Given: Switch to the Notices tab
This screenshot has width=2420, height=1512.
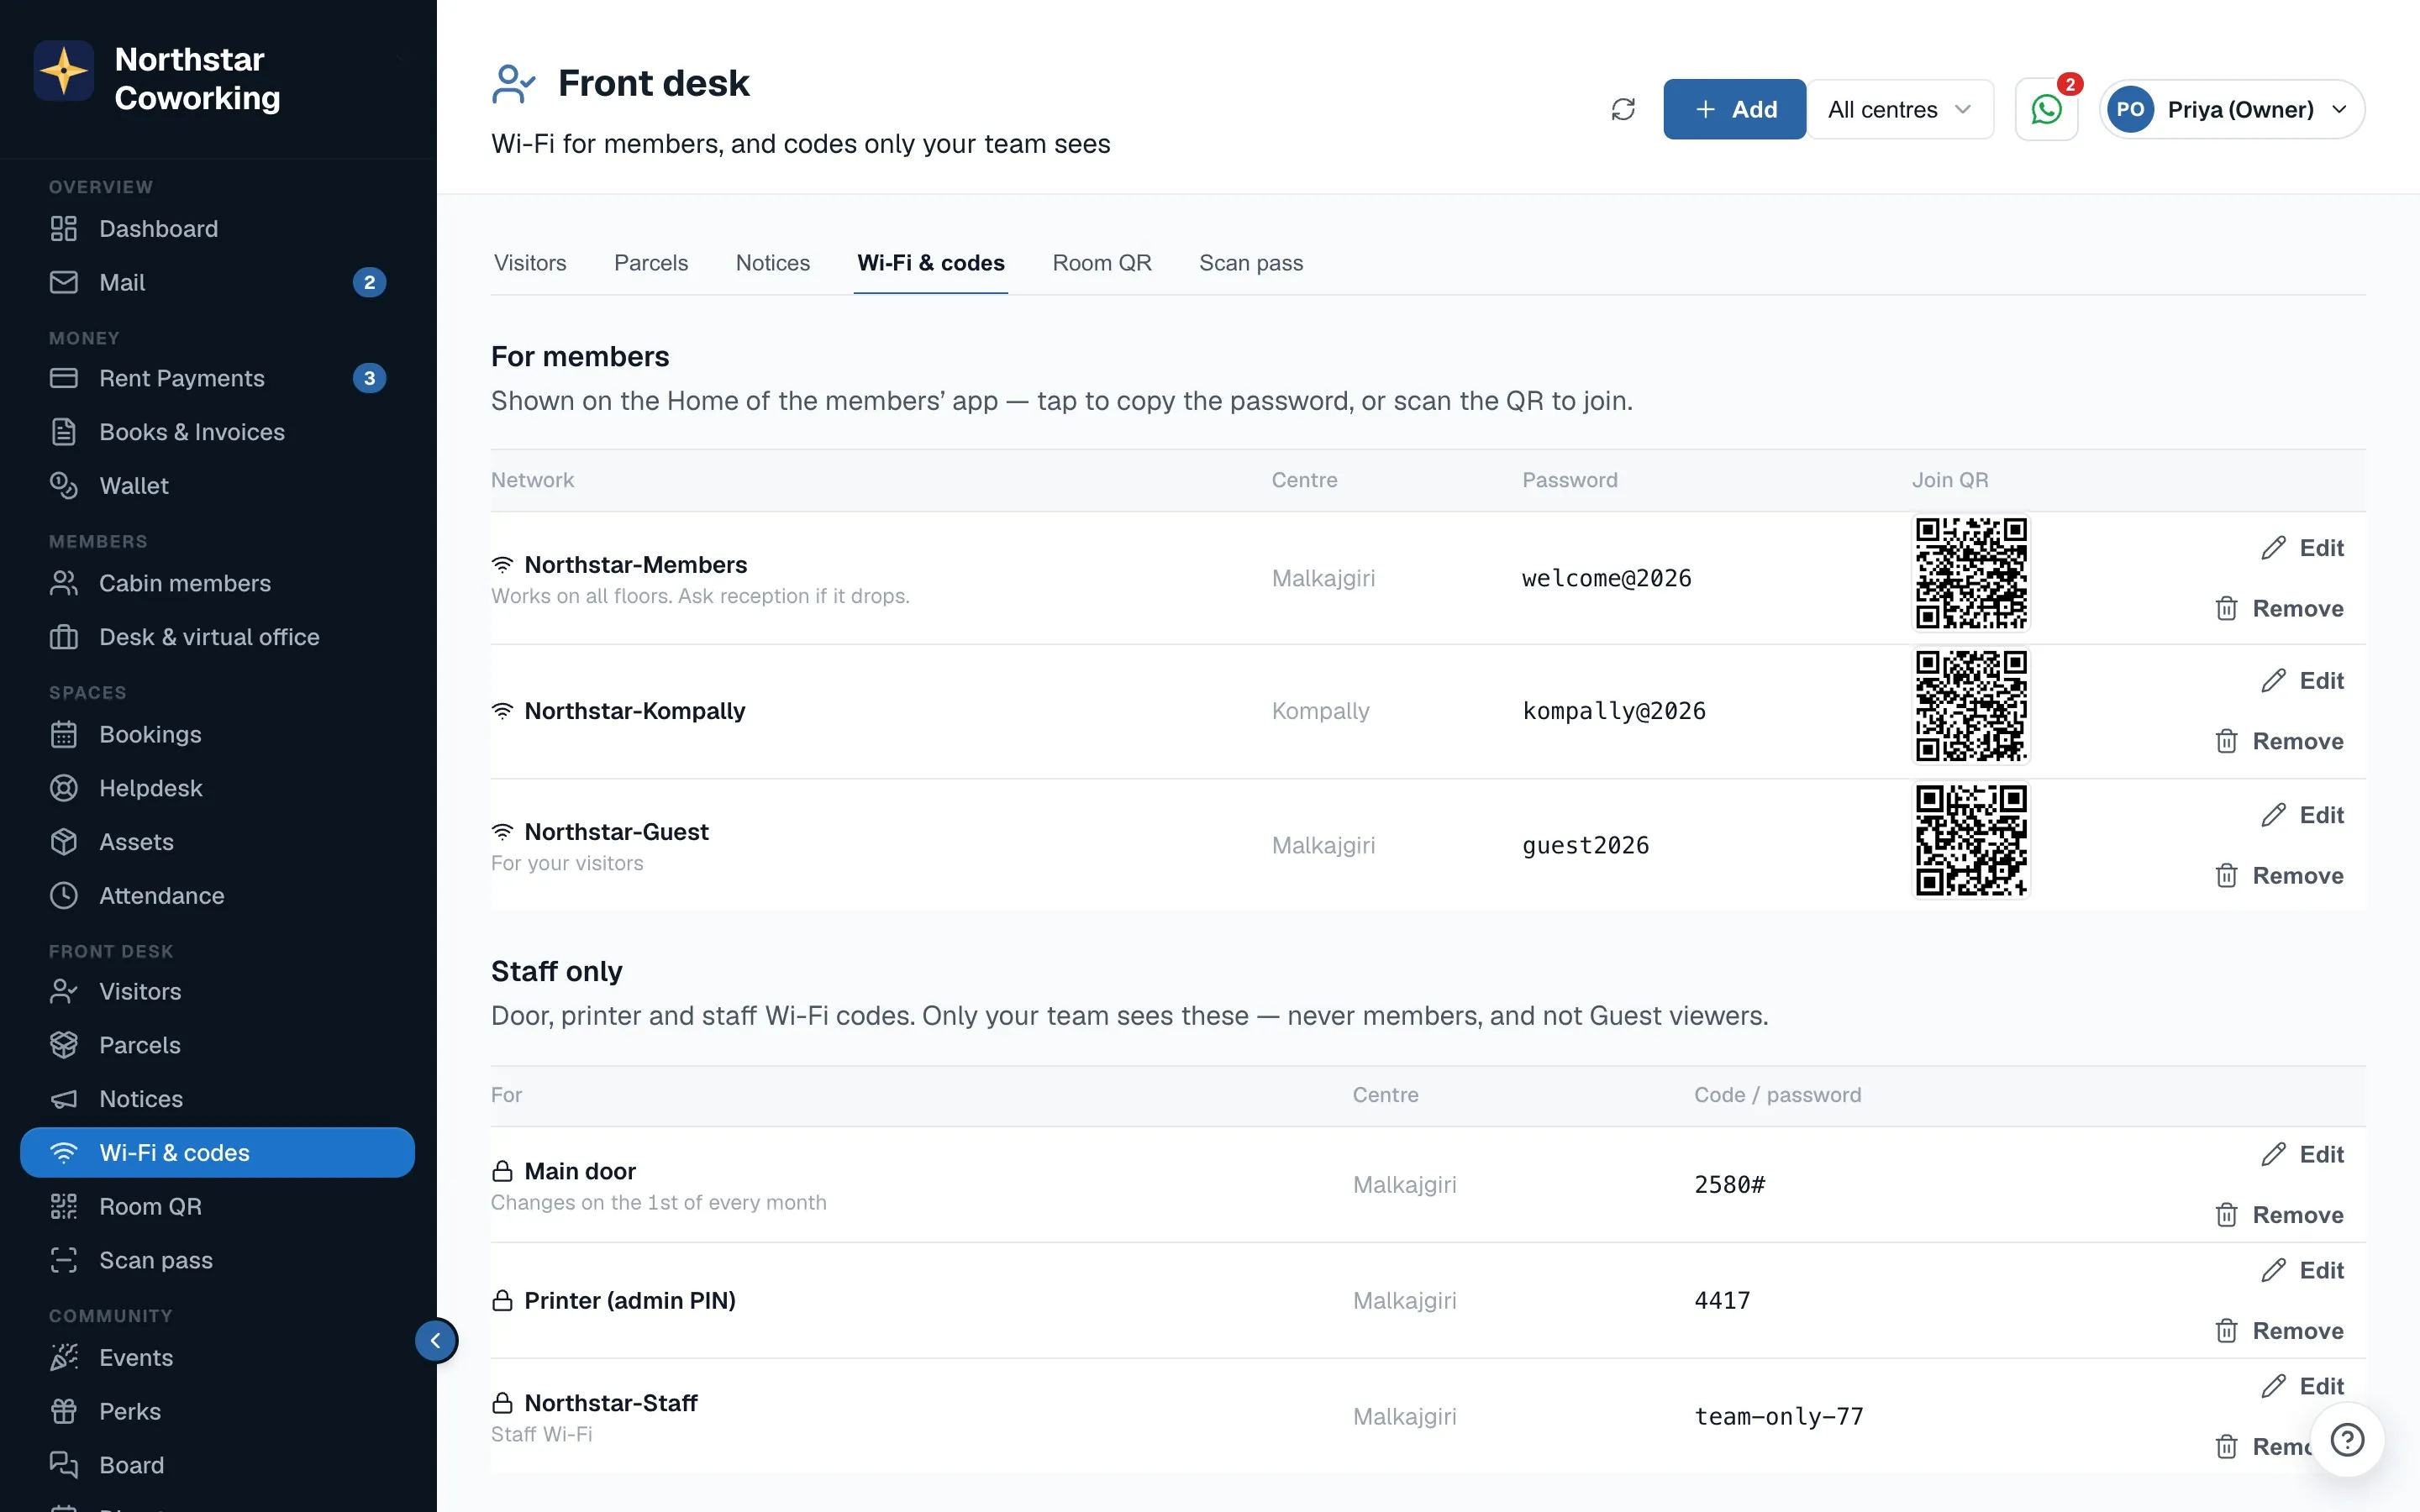Looking at the screenshot, I should [773, 263].
